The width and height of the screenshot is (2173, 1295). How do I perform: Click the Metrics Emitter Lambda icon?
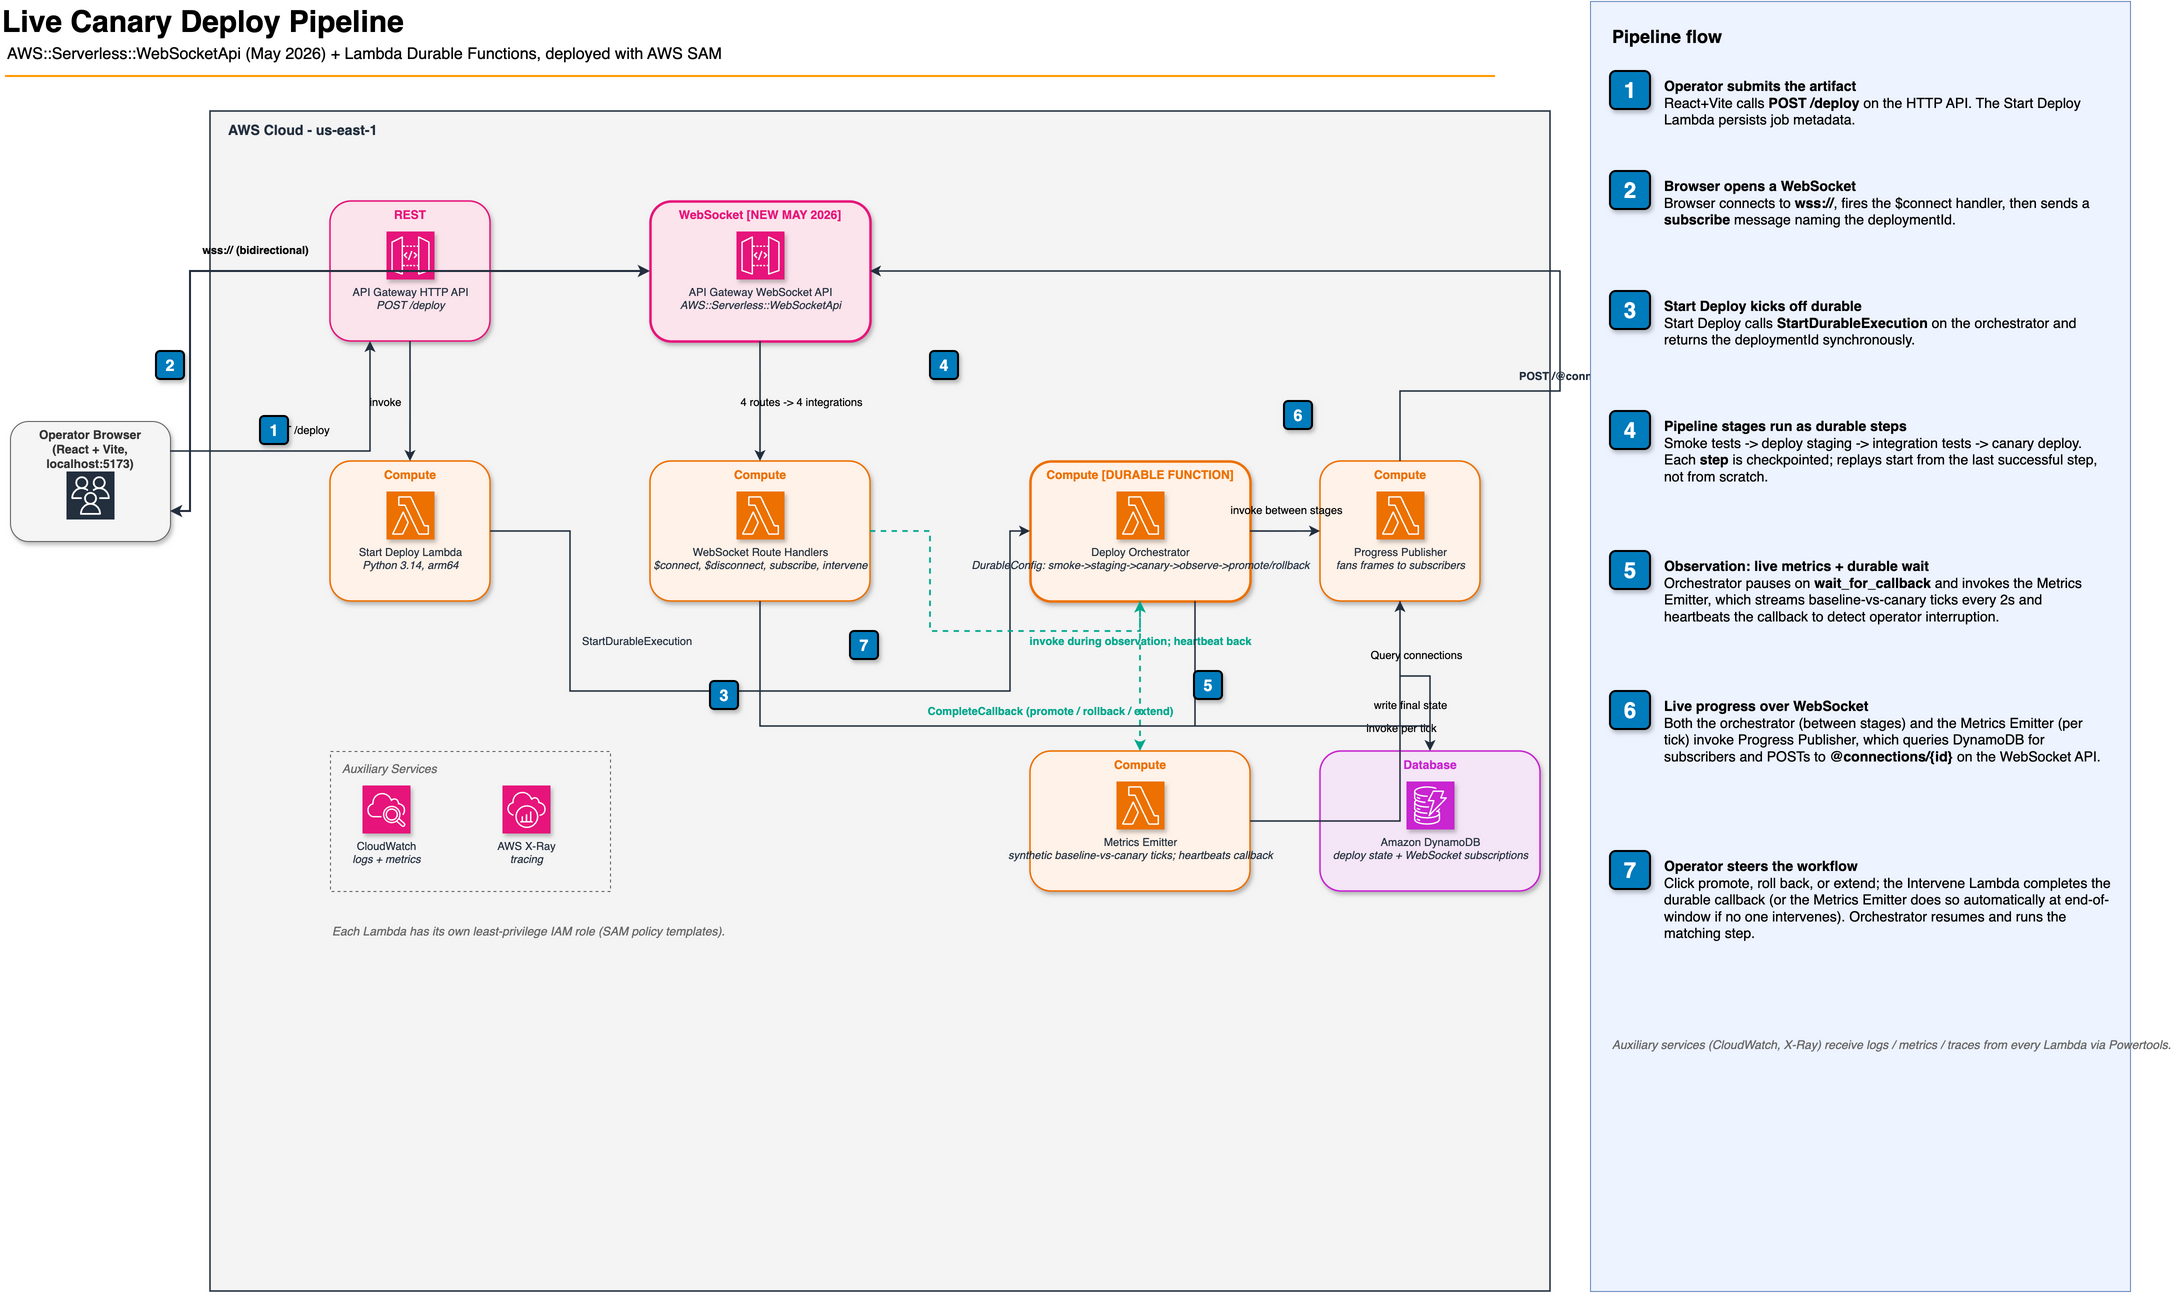click(x=1140, y=806)
